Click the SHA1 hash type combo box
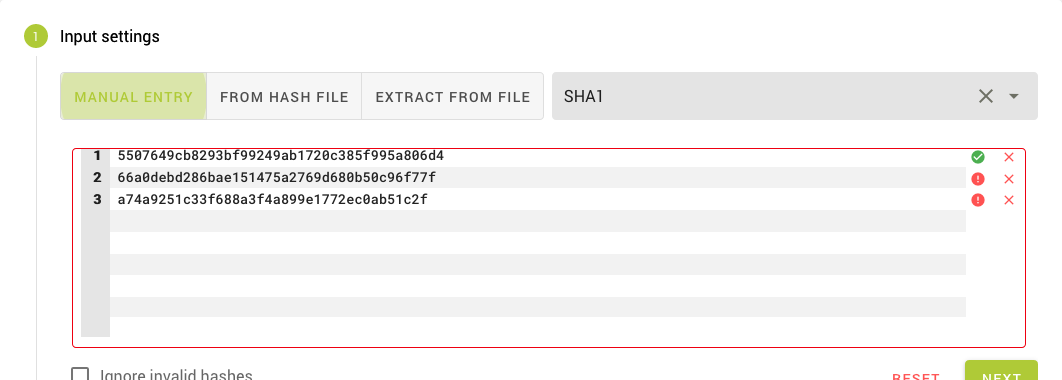Image resolution: width=1062 pixels, height=380 pixels. coord(794,96)
